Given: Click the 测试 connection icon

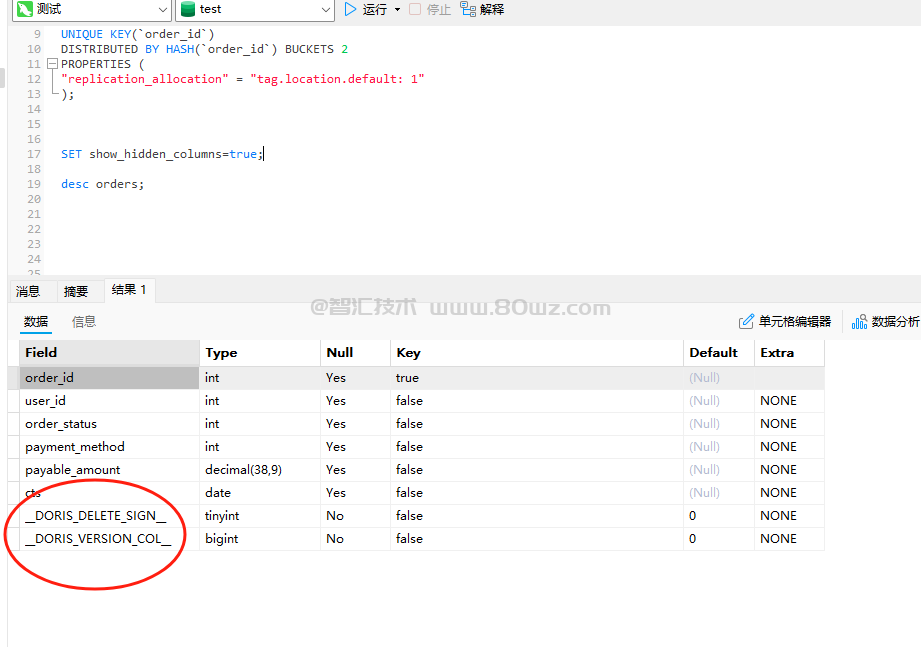Looking at the screenshot, I should pyautogui.click(x=24, y=9).
